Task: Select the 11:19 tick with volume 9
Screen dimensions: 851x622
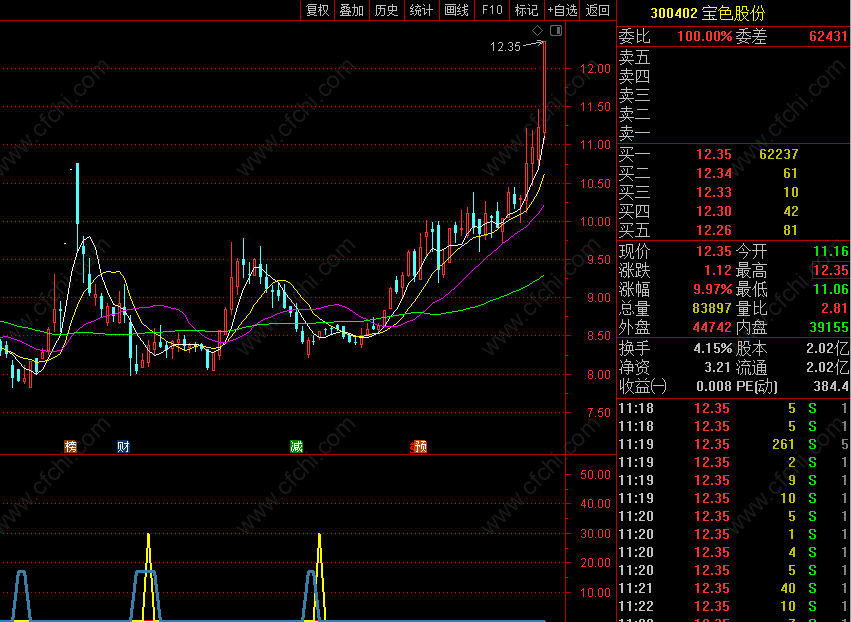Action: pyautogui.click(x=734, y=480)
